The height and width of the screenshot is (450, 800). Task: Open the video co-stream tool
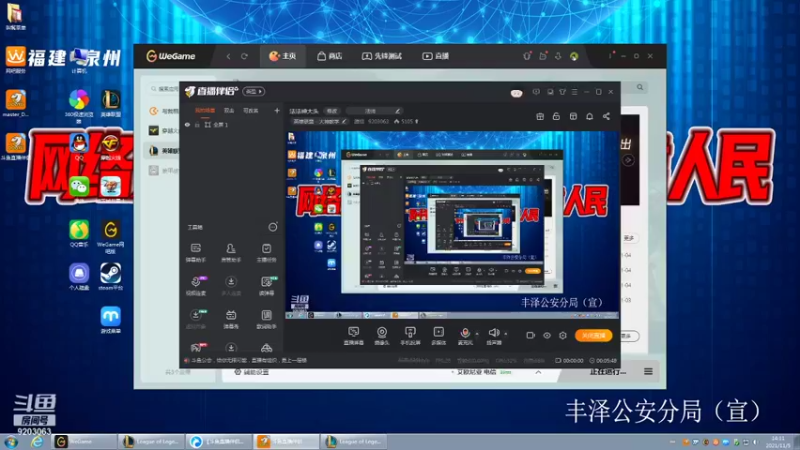[x=196, y=286]
